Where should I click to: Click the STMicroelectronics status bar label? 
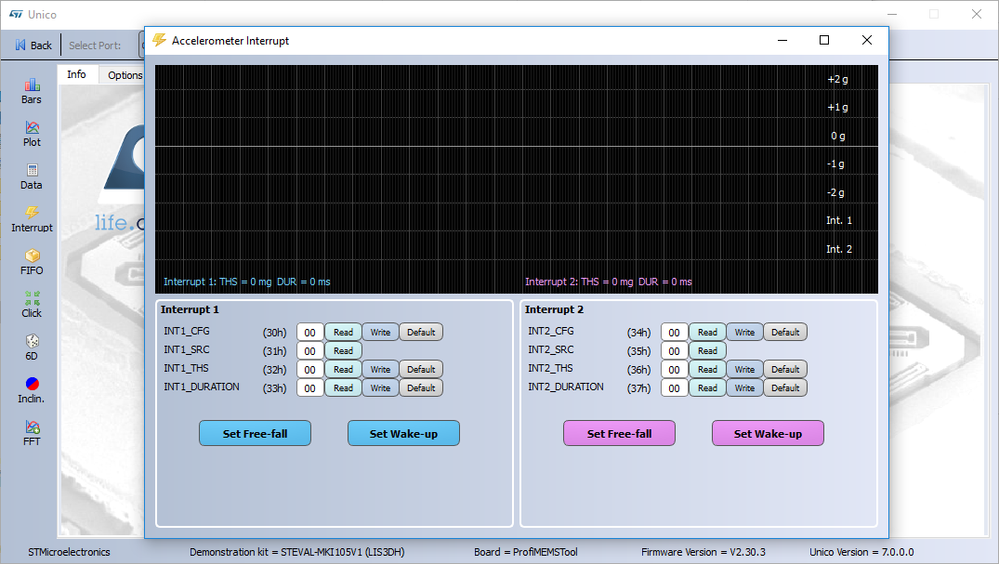pos(69,552)
